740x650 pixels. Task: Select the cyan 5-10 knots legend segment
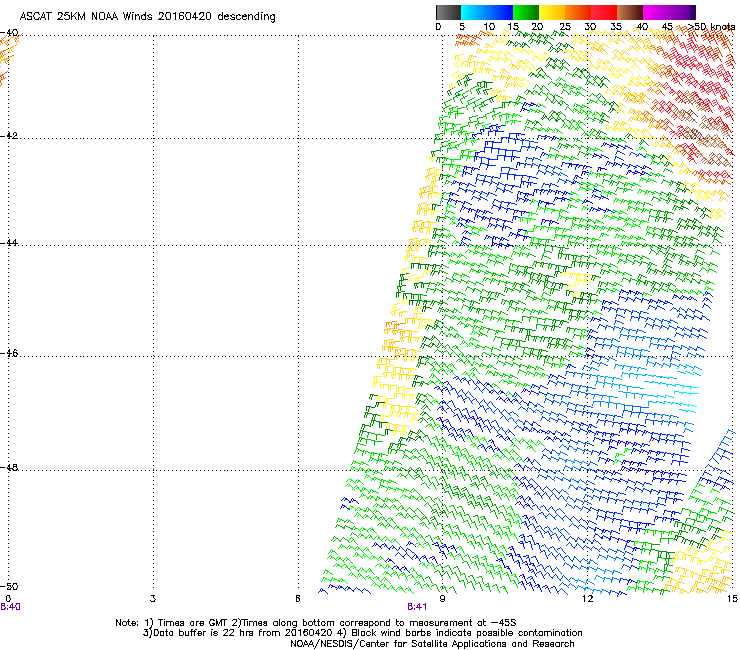(x=474, y=12)
